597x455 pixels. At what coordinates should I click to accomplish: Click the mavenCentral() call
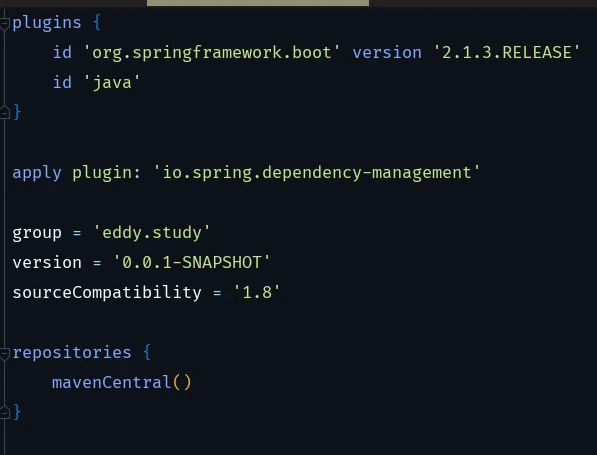pos(122,383)
